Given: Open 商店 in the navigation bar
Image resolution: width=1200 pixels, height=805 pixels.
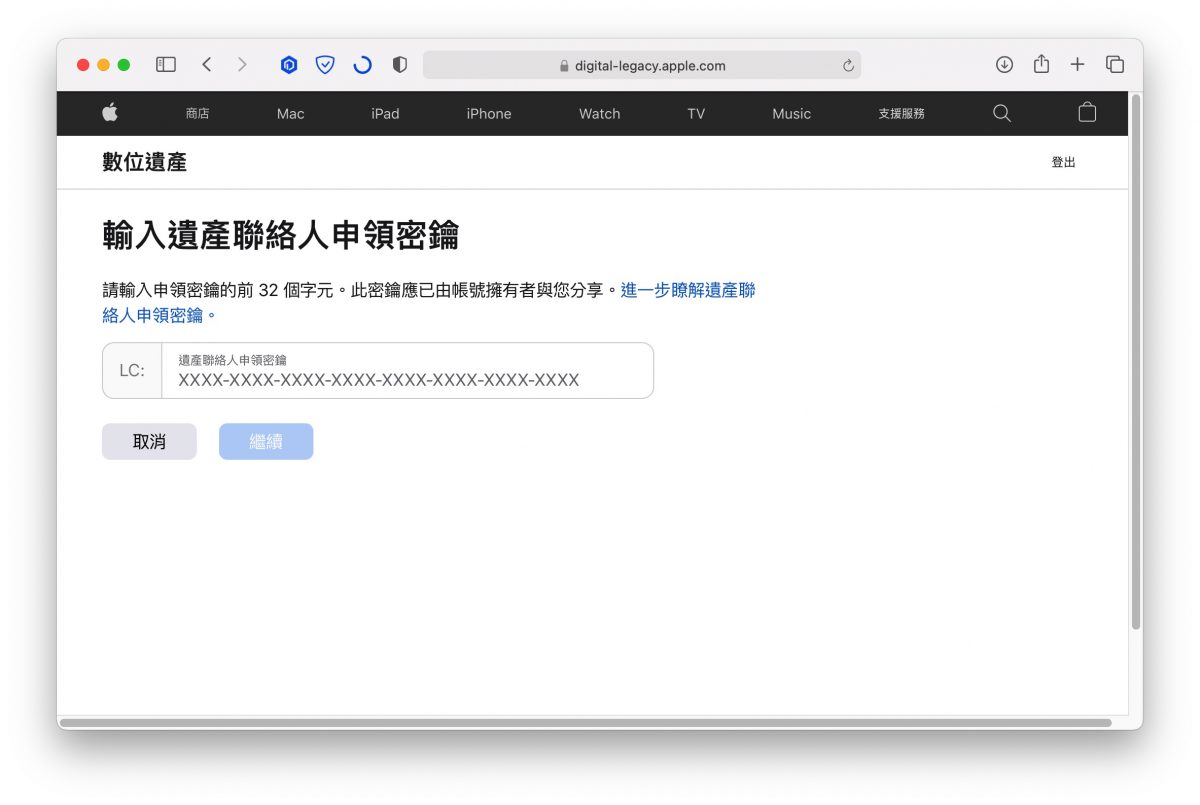Looking at the screenshot, I should pyautogui.click(x=197, y=114).
